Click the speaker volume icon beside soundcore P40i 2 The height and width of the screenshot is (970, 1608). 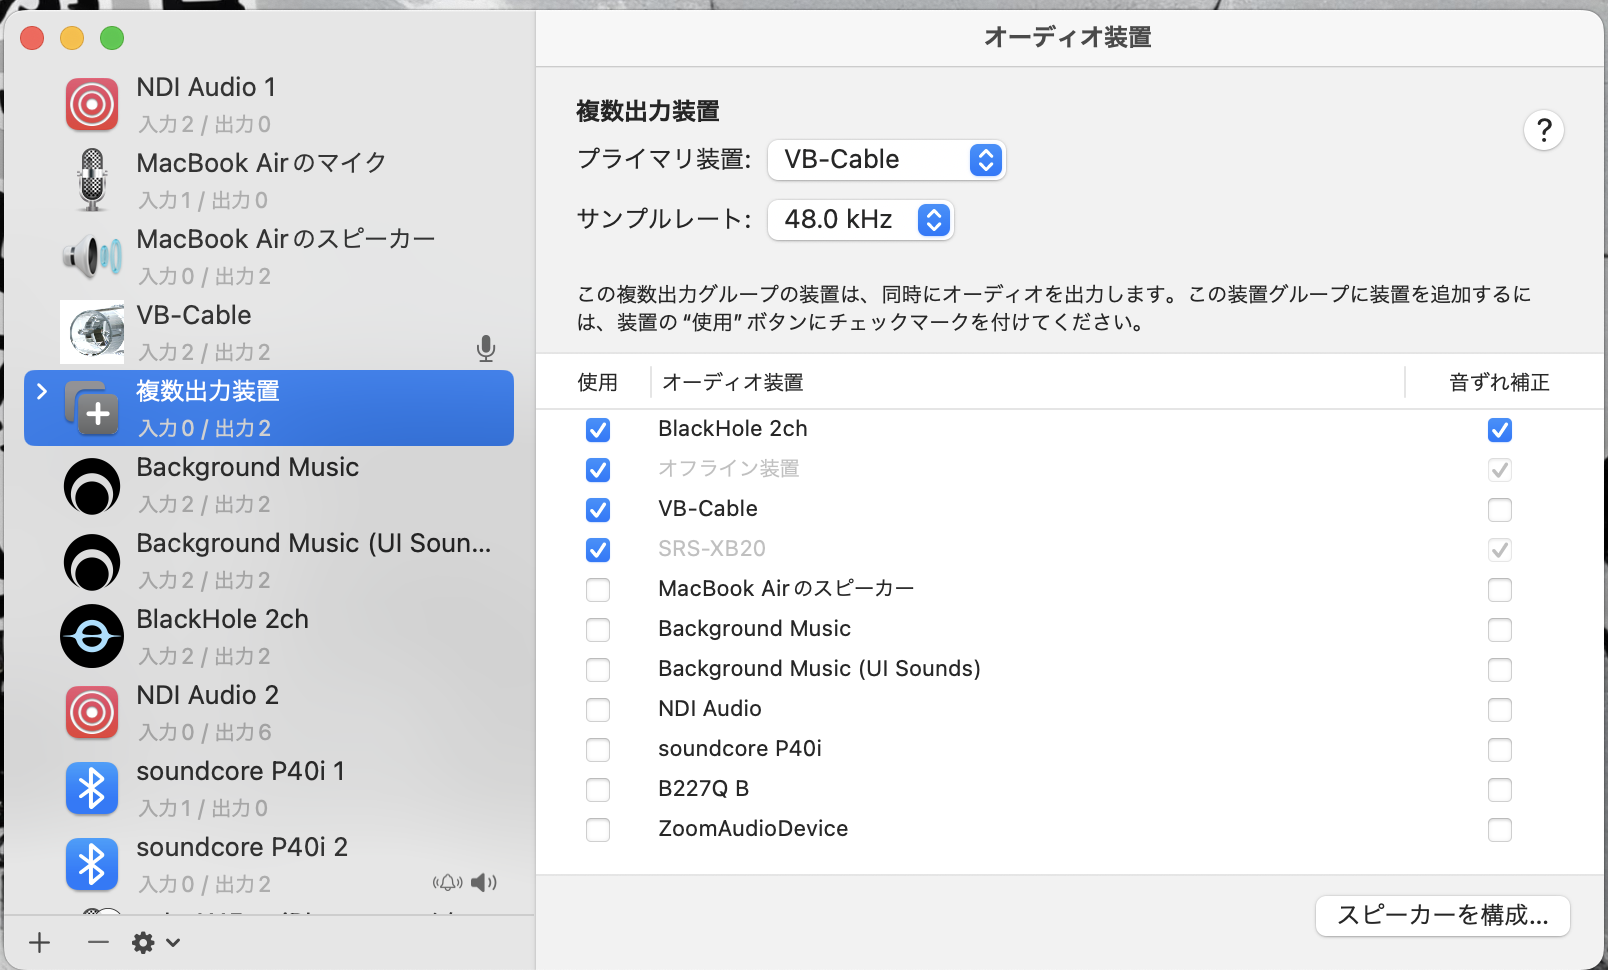(x=484, y=883)
